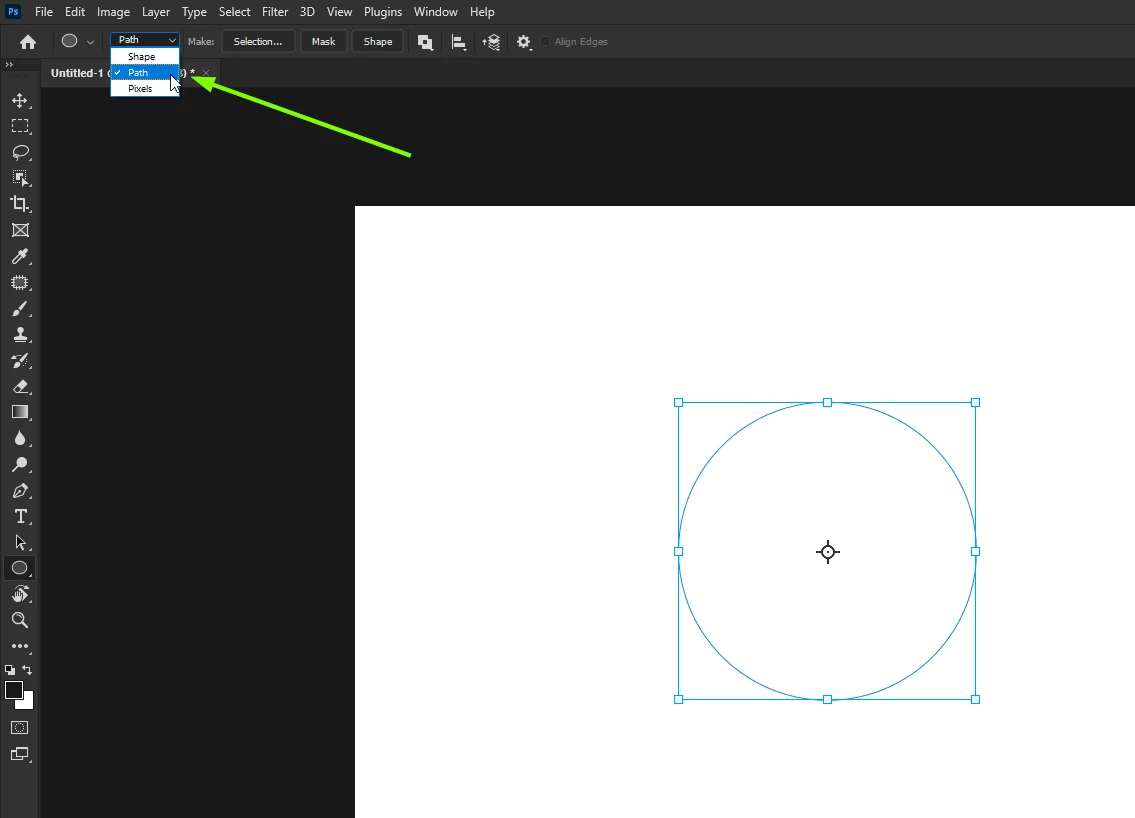Select the Brush tool
Viewport: 1135px width, 818px height.
tap(20, 308)
